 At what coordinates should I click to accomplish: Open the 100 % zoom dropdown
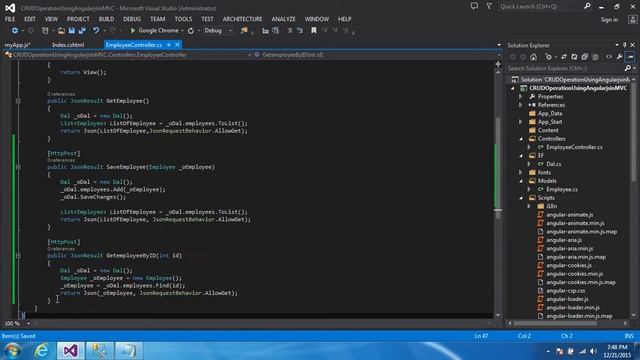point(28,323)
